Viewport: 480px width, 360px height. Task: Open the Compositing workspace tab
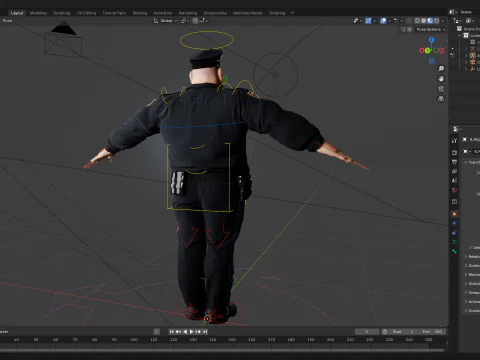point(215,13)
